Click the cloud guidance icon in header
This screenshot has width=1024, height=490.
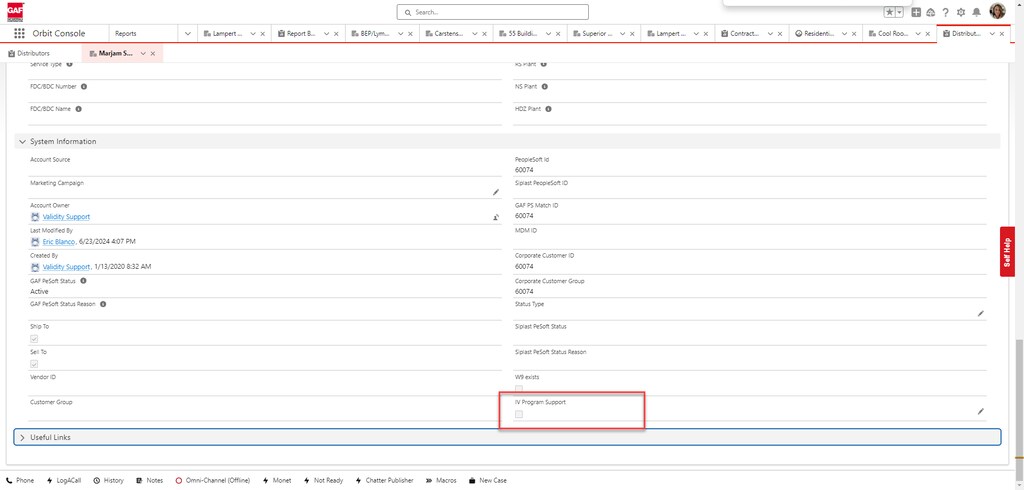pos(931,12)
